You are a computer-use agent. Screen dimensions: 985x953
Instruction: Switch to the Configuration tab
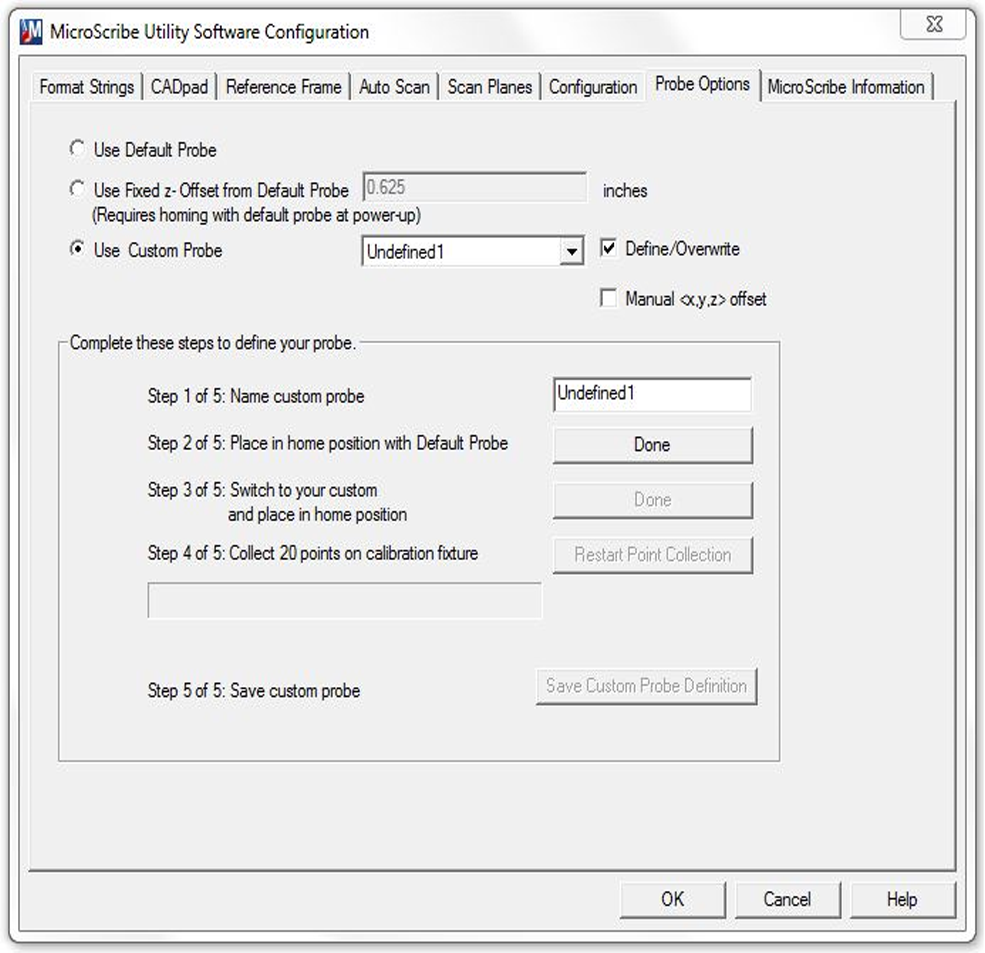coord(592,87)
